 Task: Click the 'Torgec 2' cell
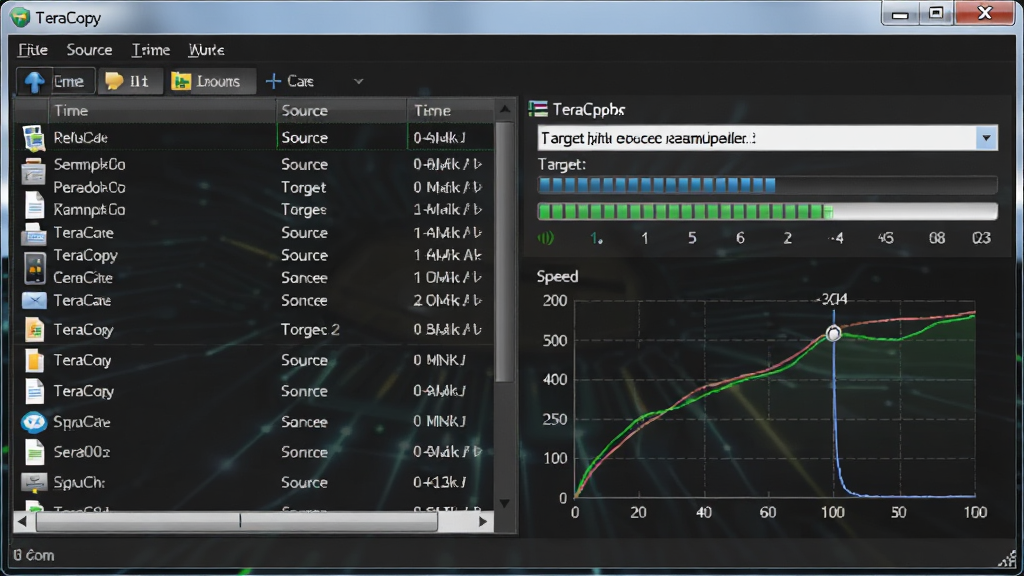(x=310, y=330)
